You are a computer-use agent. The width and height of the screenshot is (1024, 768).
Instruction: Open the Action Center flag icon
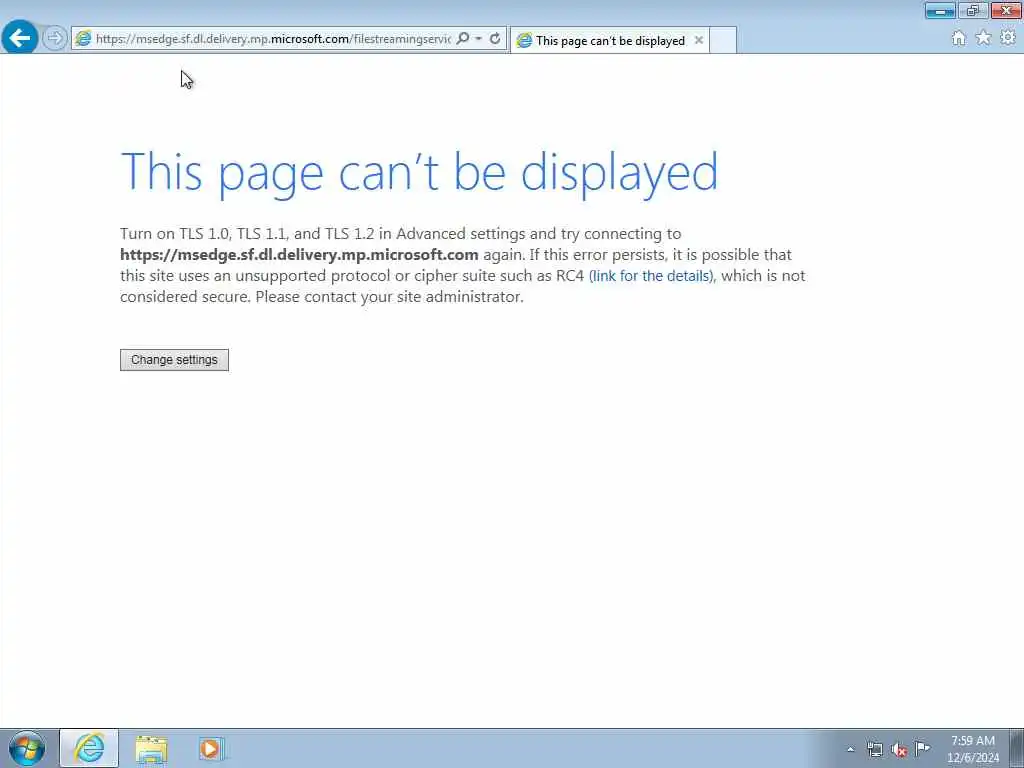pyautogui.click(x=922, y=748)
